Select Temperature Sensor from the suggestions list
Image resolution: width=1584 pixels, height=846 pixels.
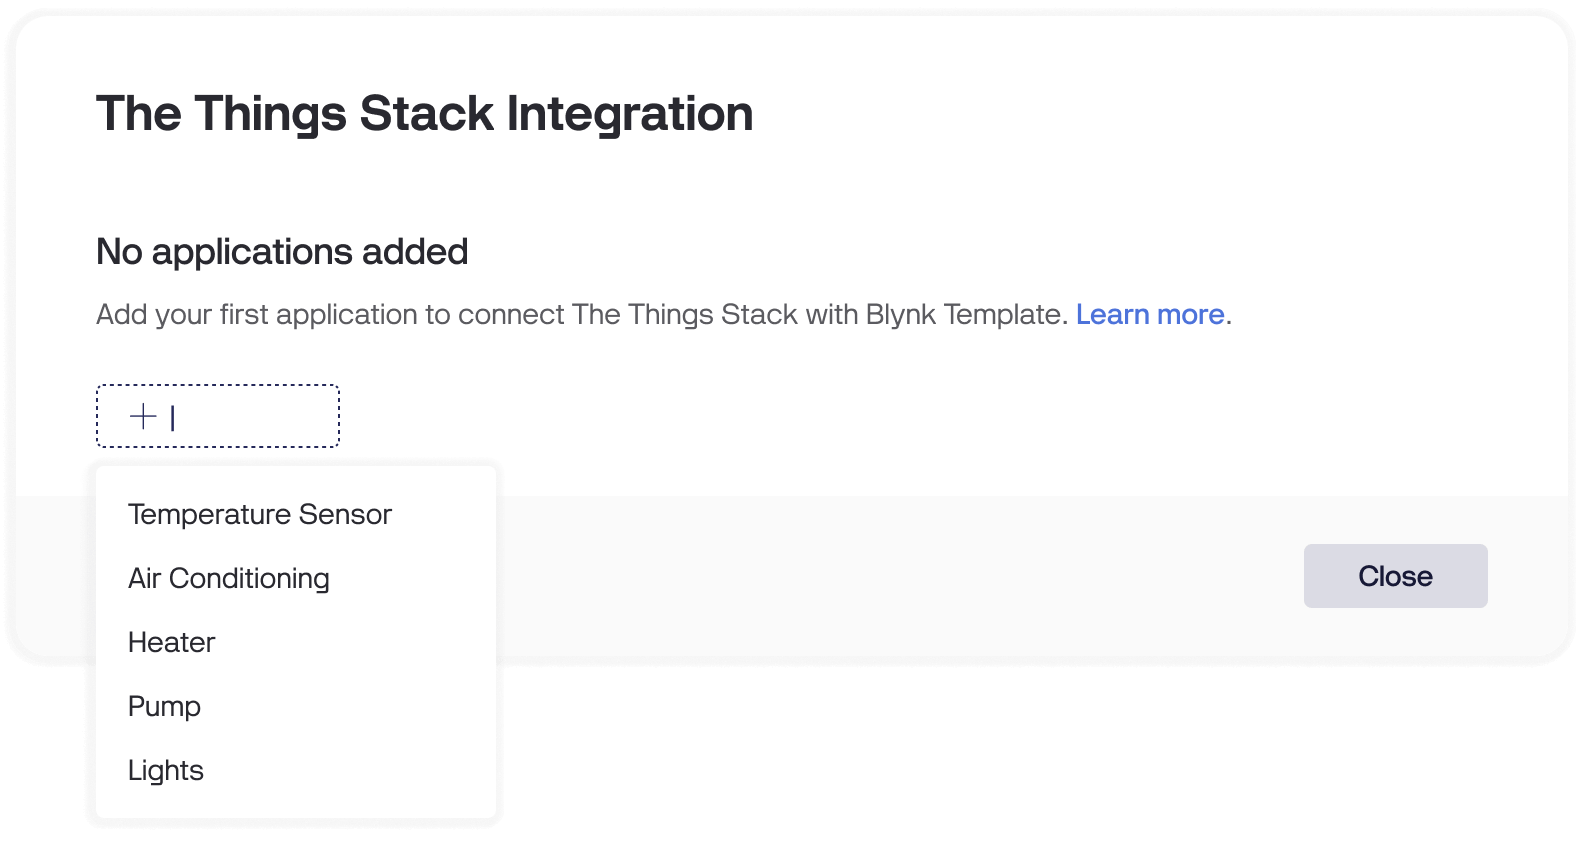coord(259,514)
